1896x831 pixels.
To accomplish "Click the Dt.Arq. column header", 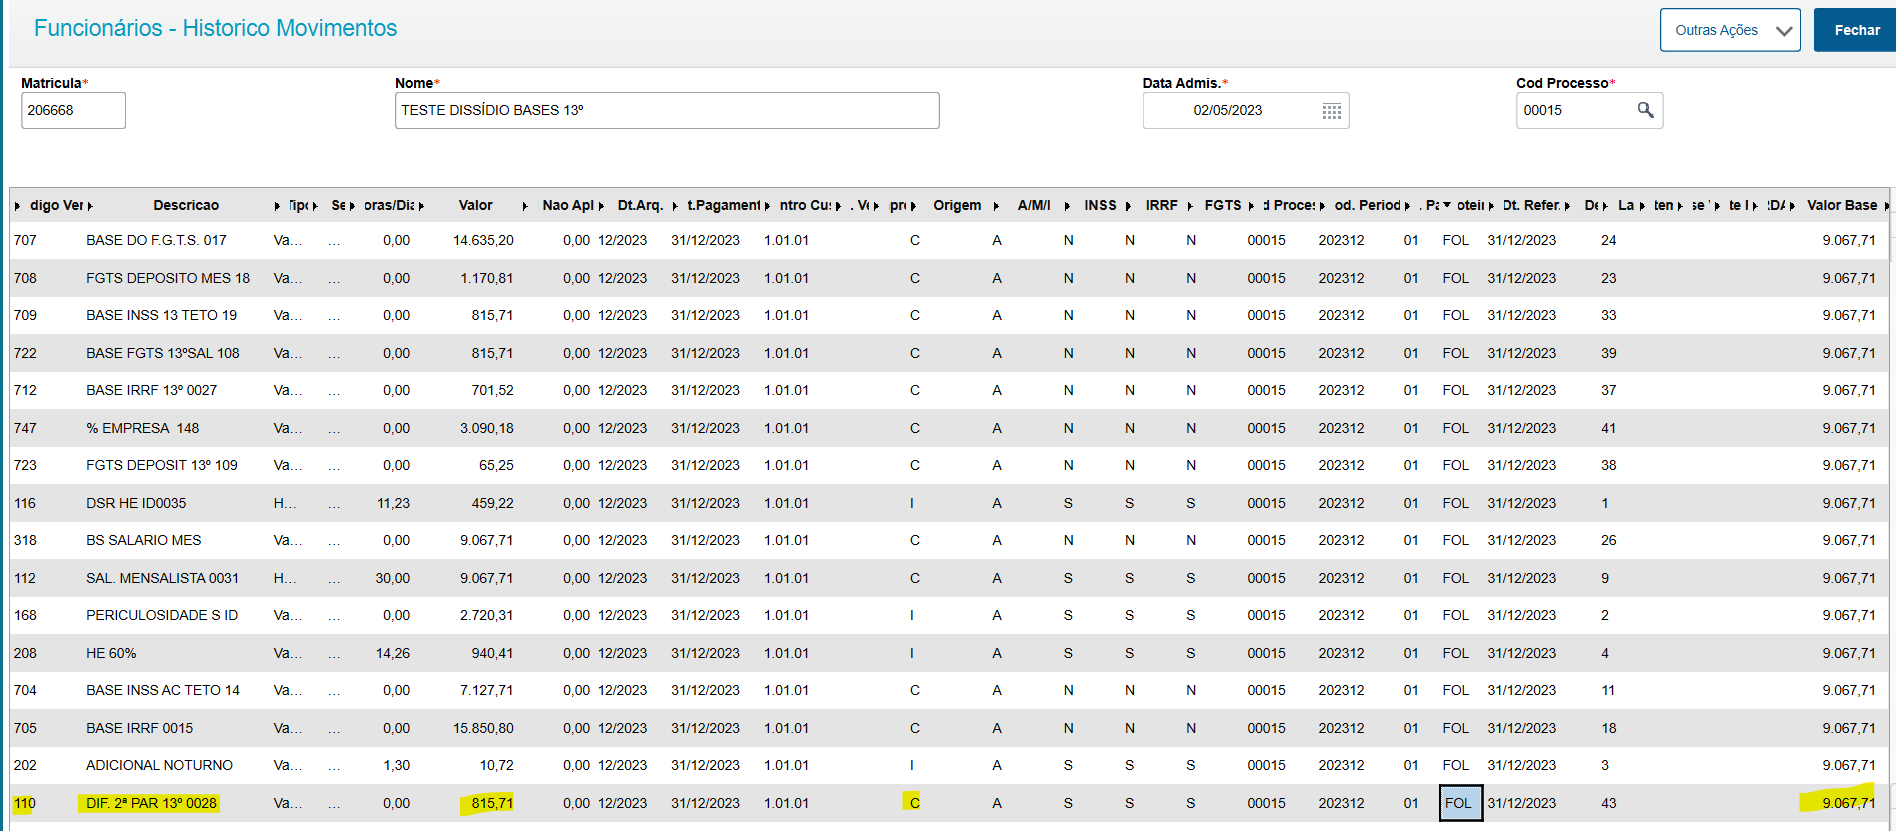I will coord(640,205).
